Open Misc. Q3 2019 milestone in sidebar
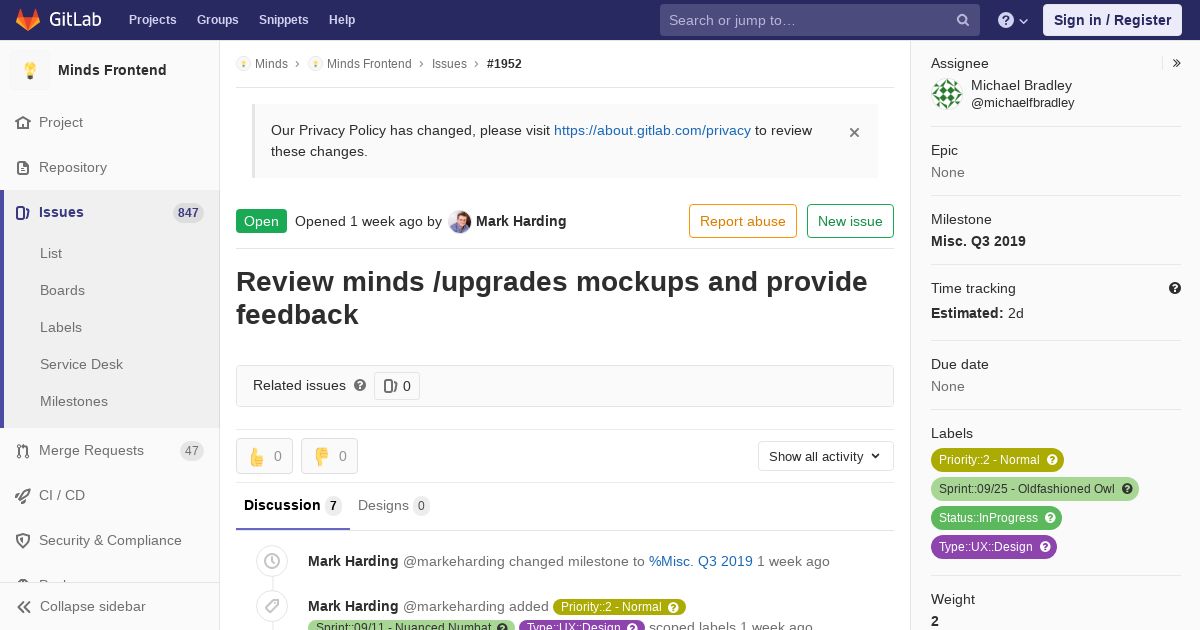Screen dimensions: 1200x630 click(x=978, y=241)
